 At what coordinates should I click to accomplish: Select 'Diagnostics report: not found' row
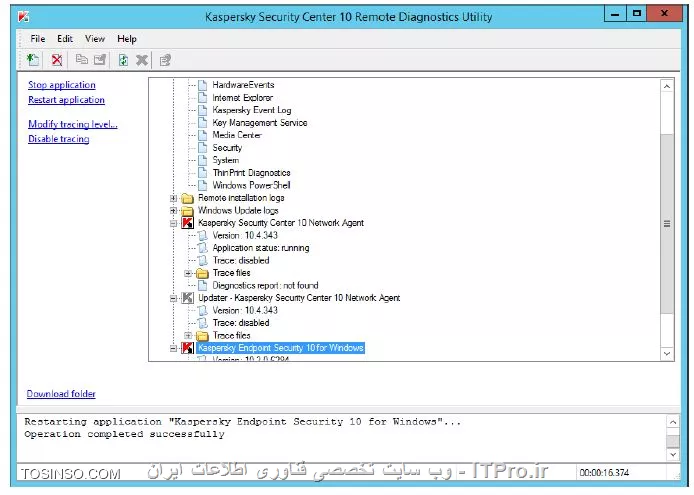pos(265,285)
